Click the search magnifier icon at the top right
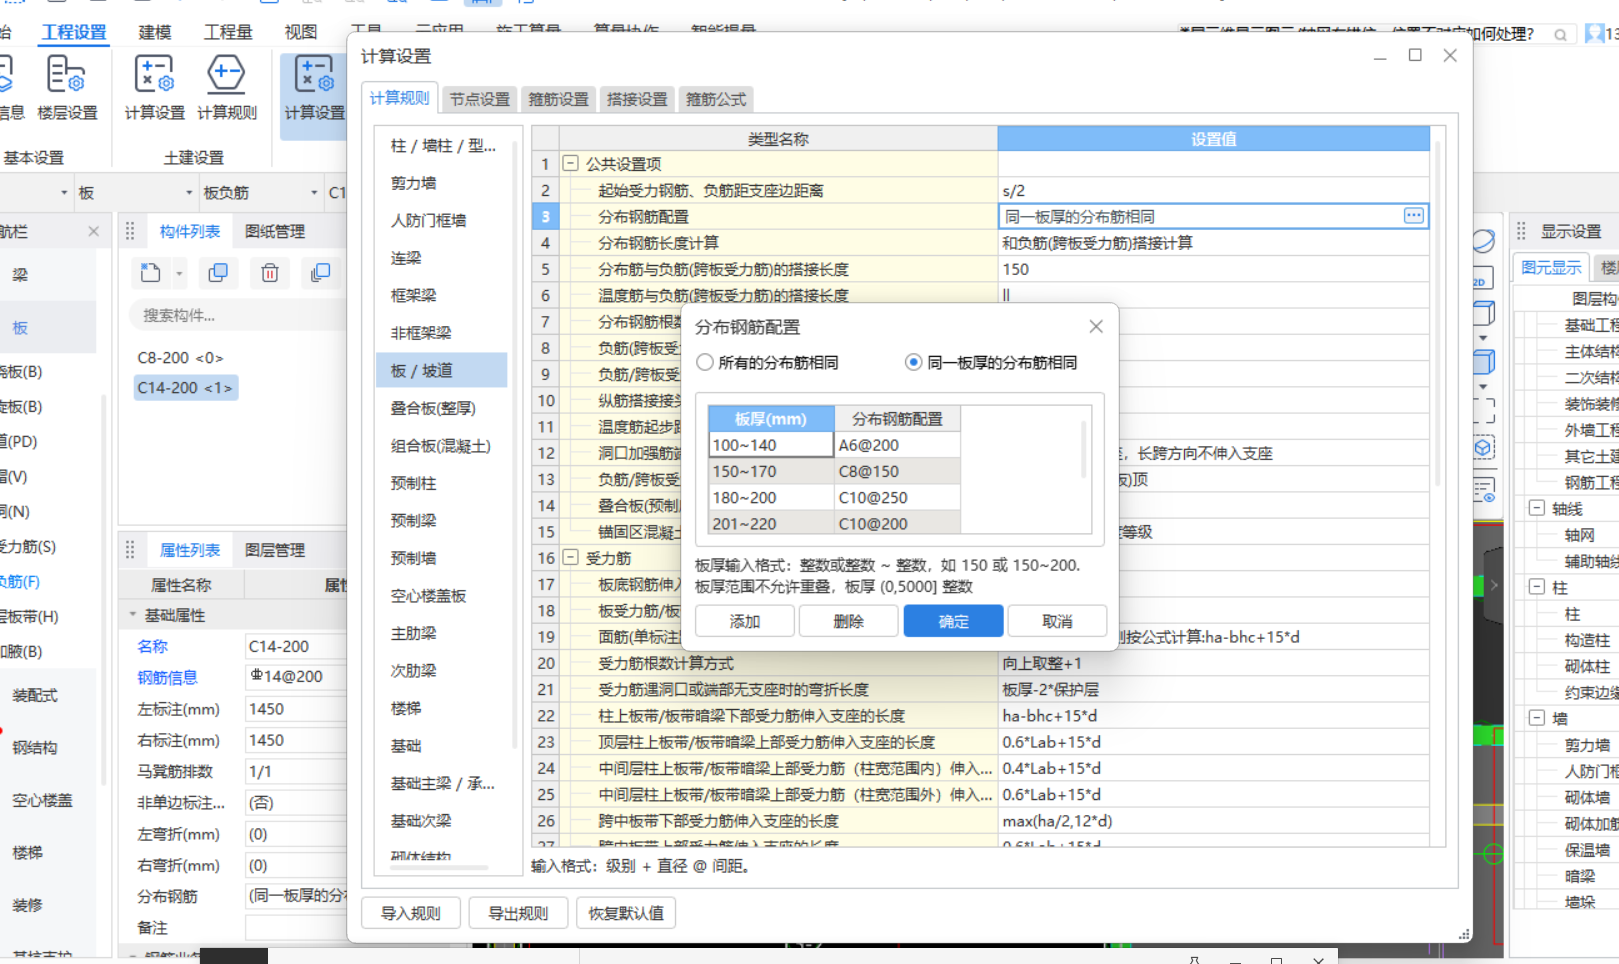Screen dimensions: 1619x964 [1560, 35]
